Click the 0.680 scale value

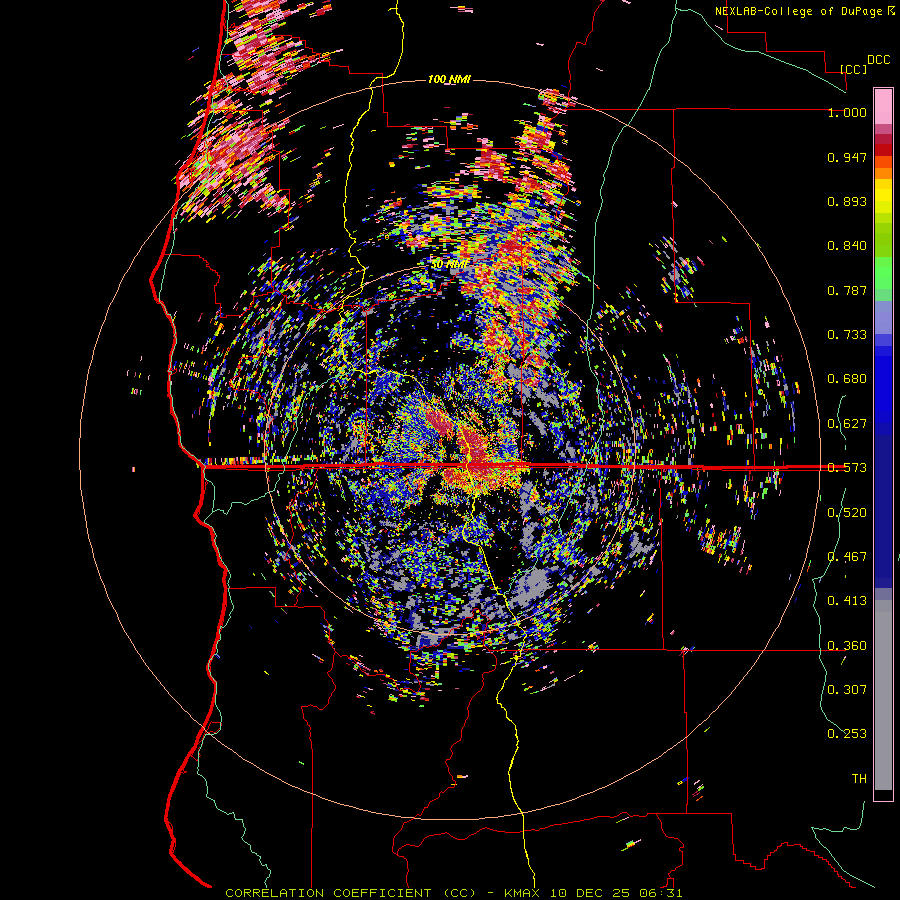847,379
